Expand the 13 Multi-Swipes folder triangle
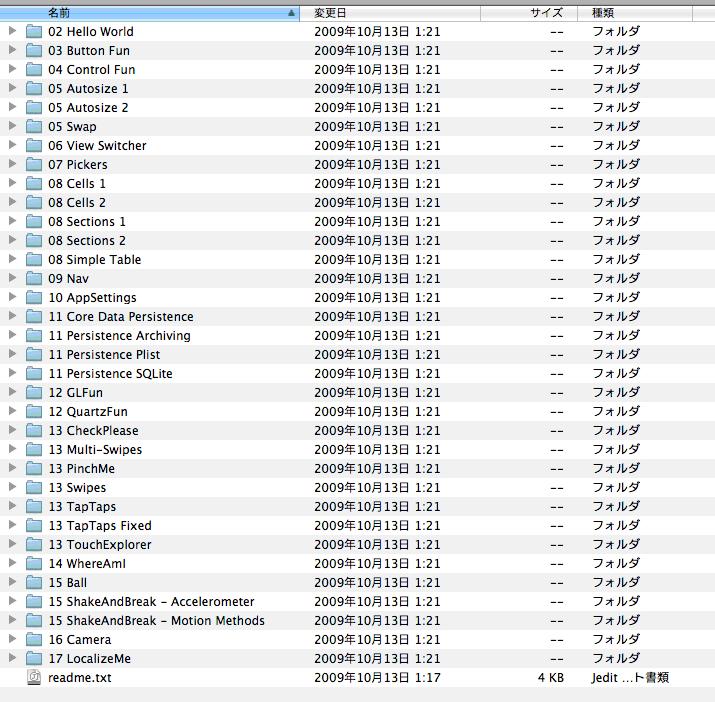Viewport: 715px width, 702px height. pyautogui.click(x=12, y=449)
